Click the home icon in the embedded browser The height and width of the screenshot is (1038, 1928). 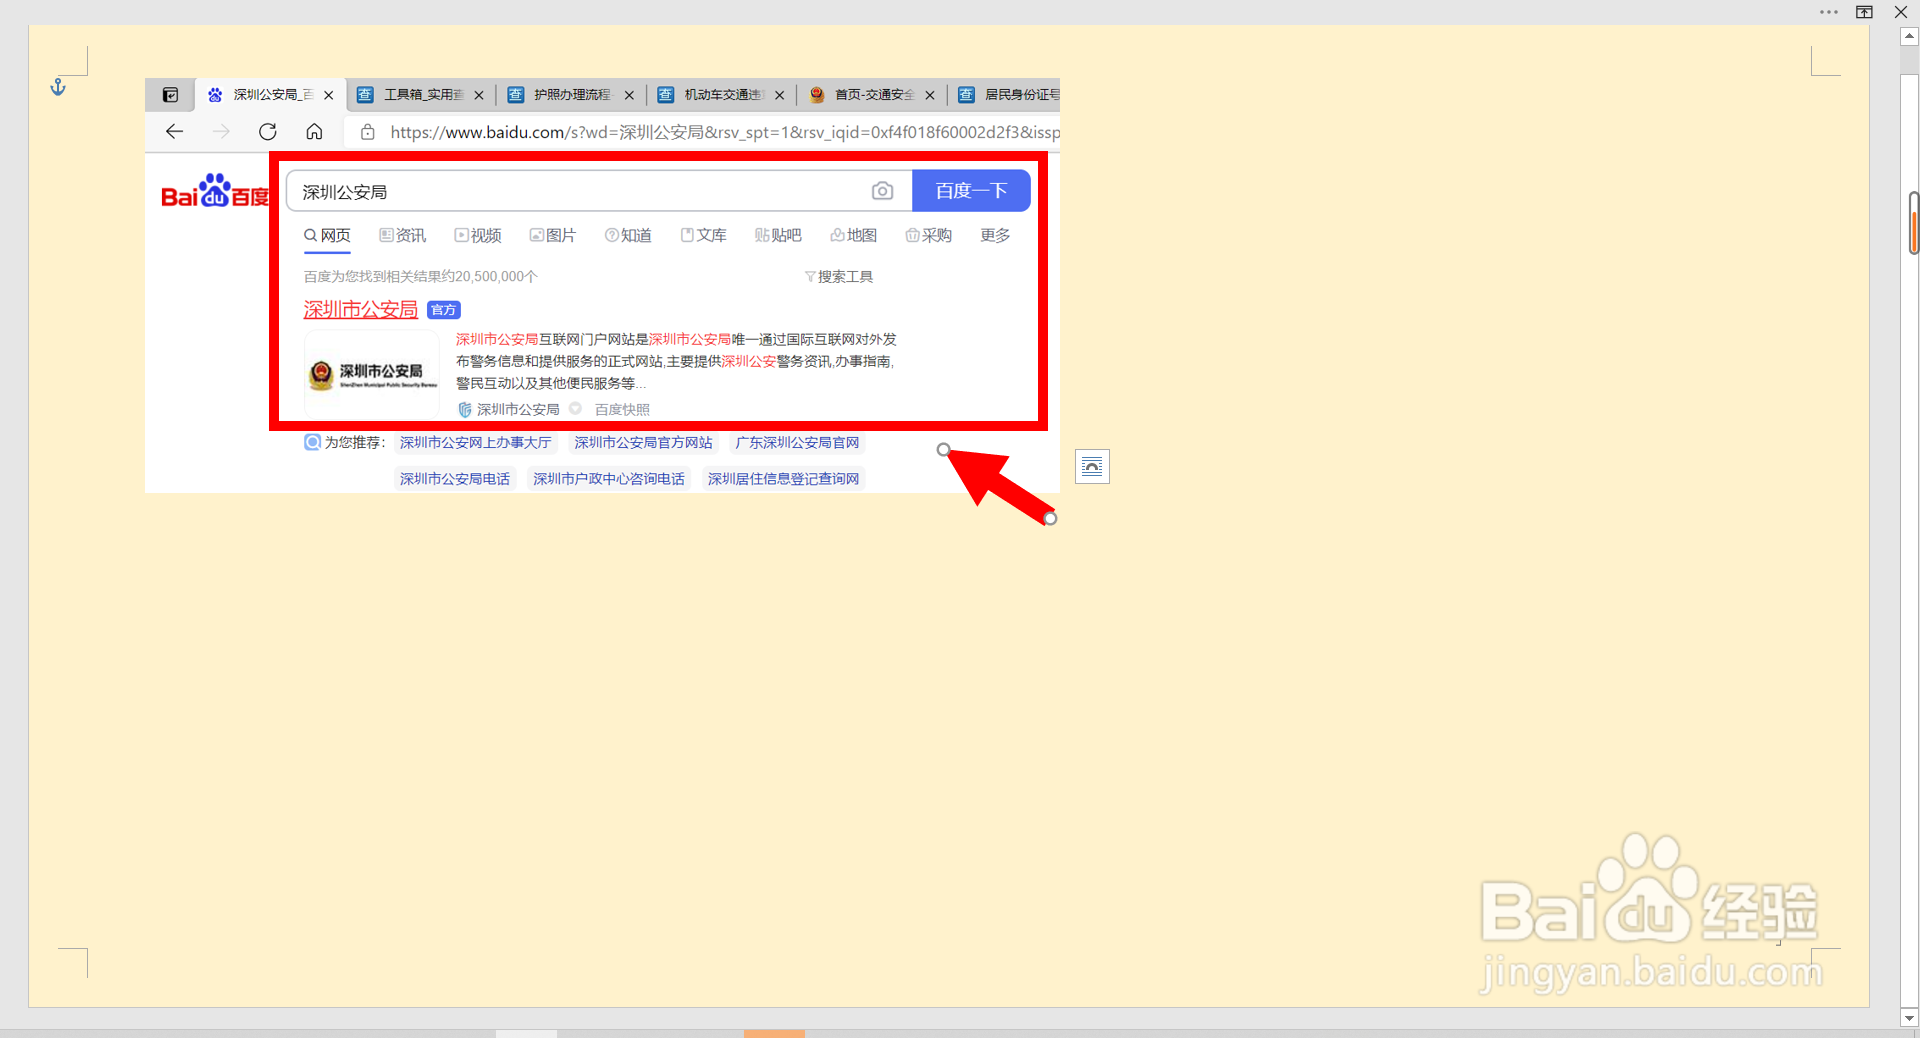[x=314, y=132]
